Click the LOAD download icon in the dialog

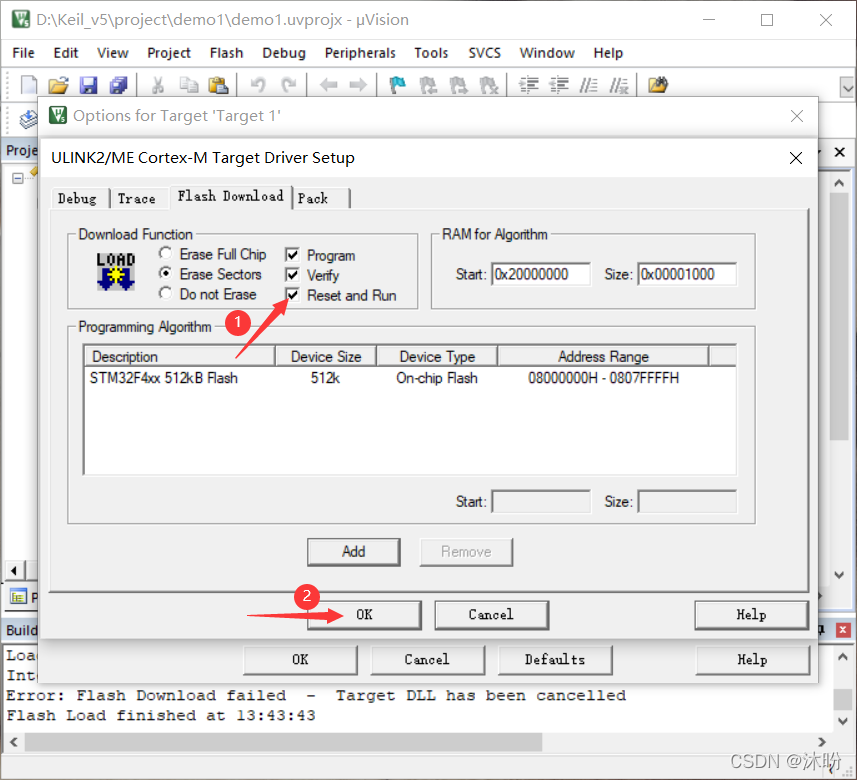pyautogui.click(x=116, y=272)
